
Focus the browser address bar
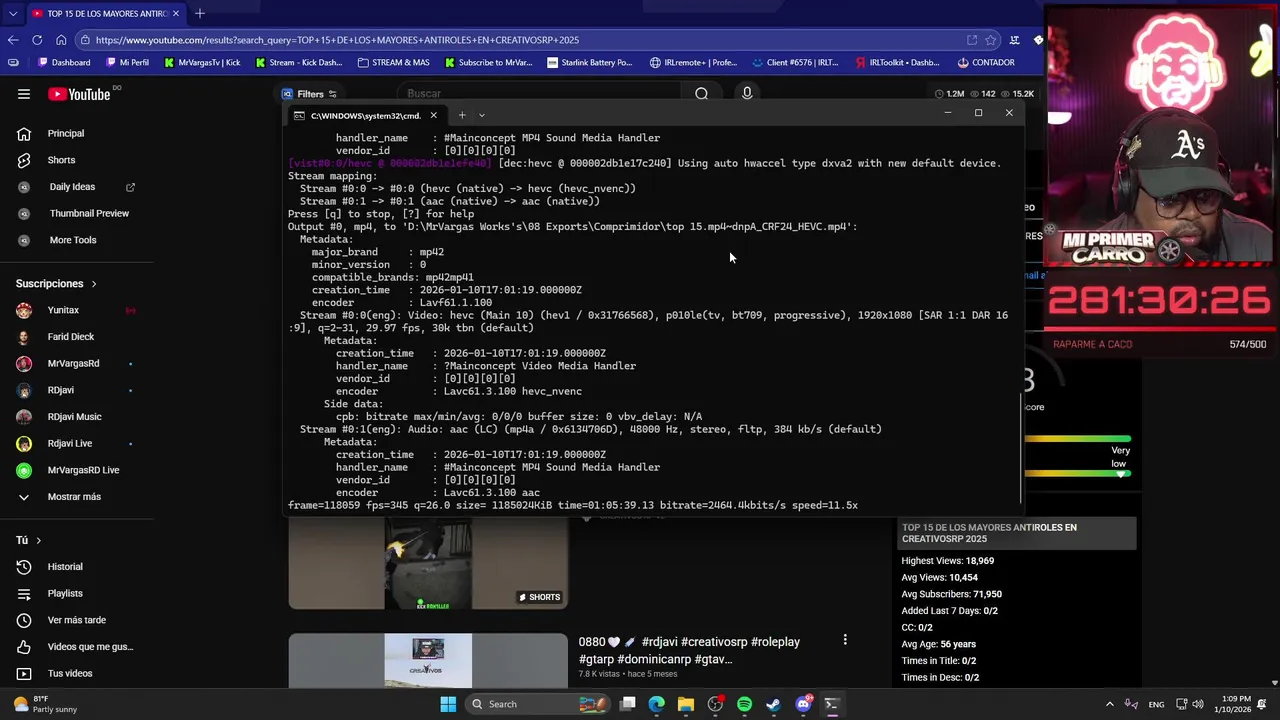click(520, 40)
